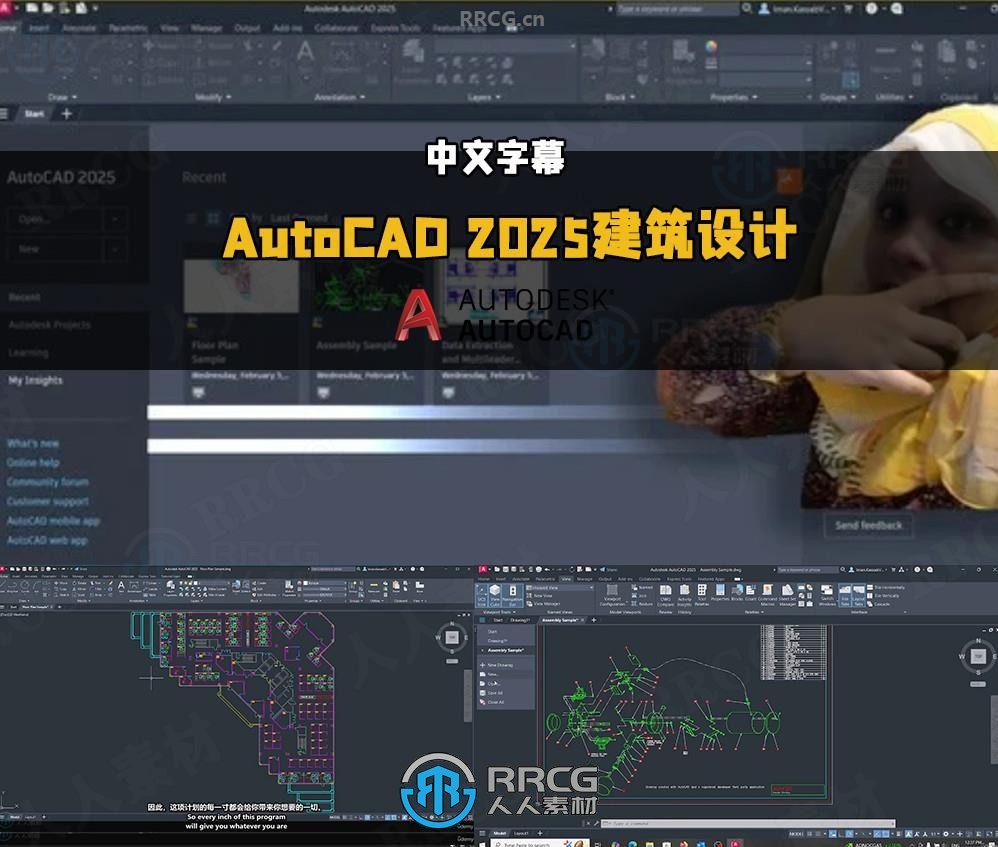Click Text tool icon in Start window ribbon

[x=306, y=51]
